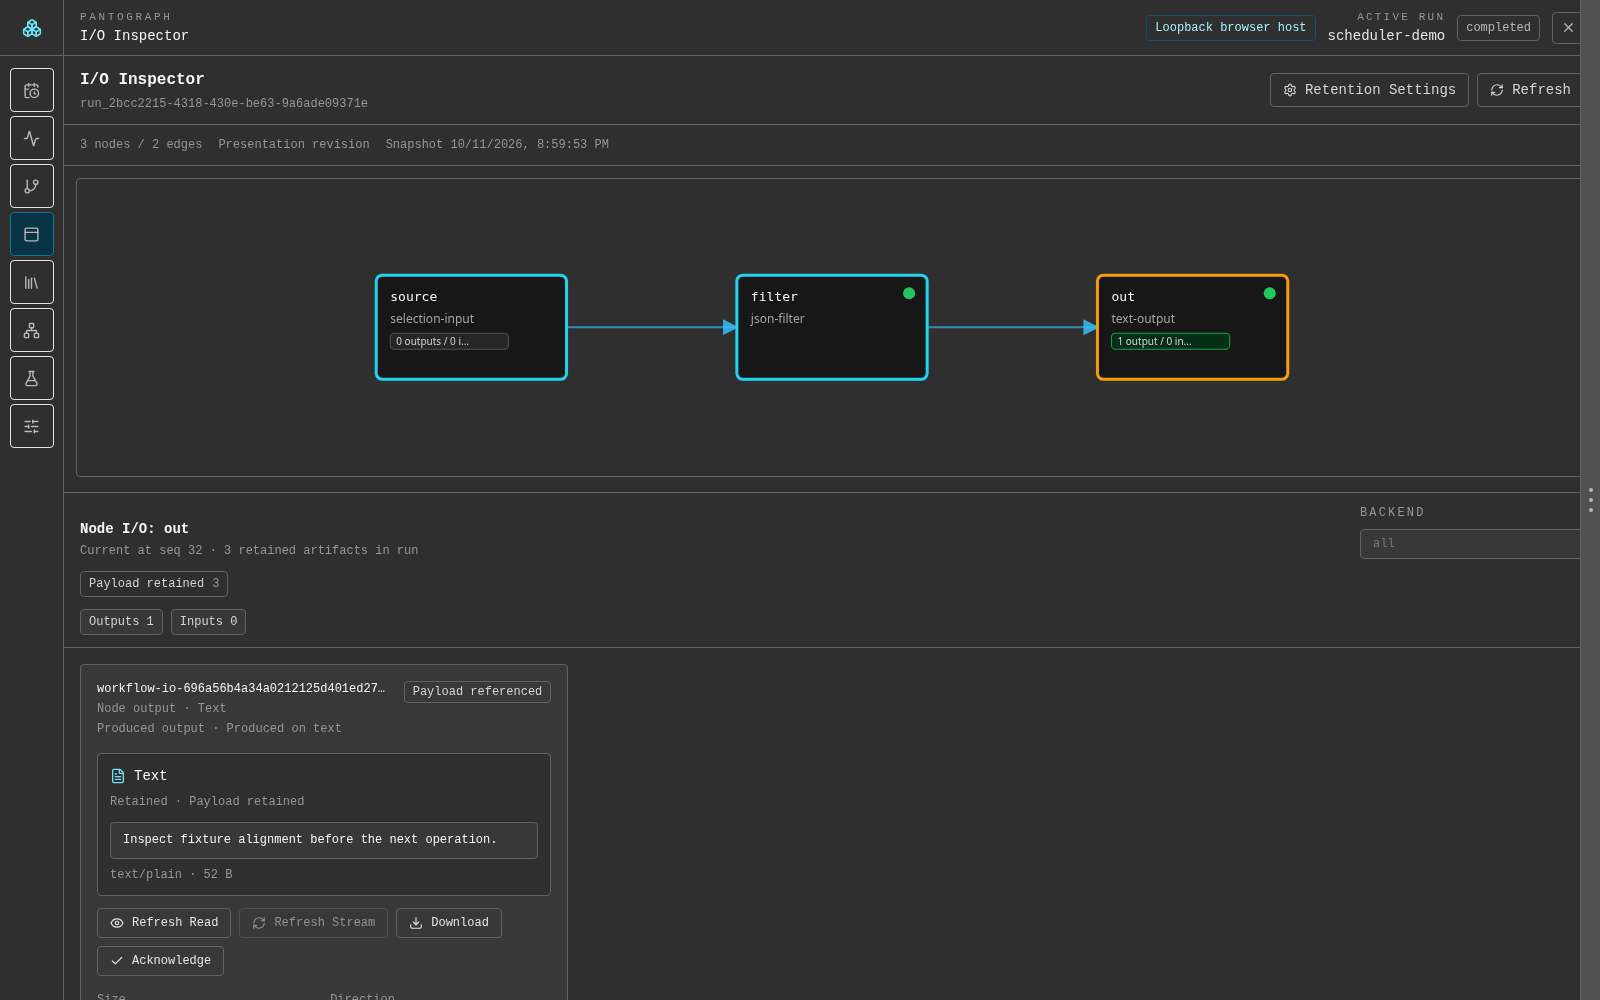This screenshot has width=1600, height=1000.
Task: Open the network hierarchy sidebar icon
Action: point(32,330)
